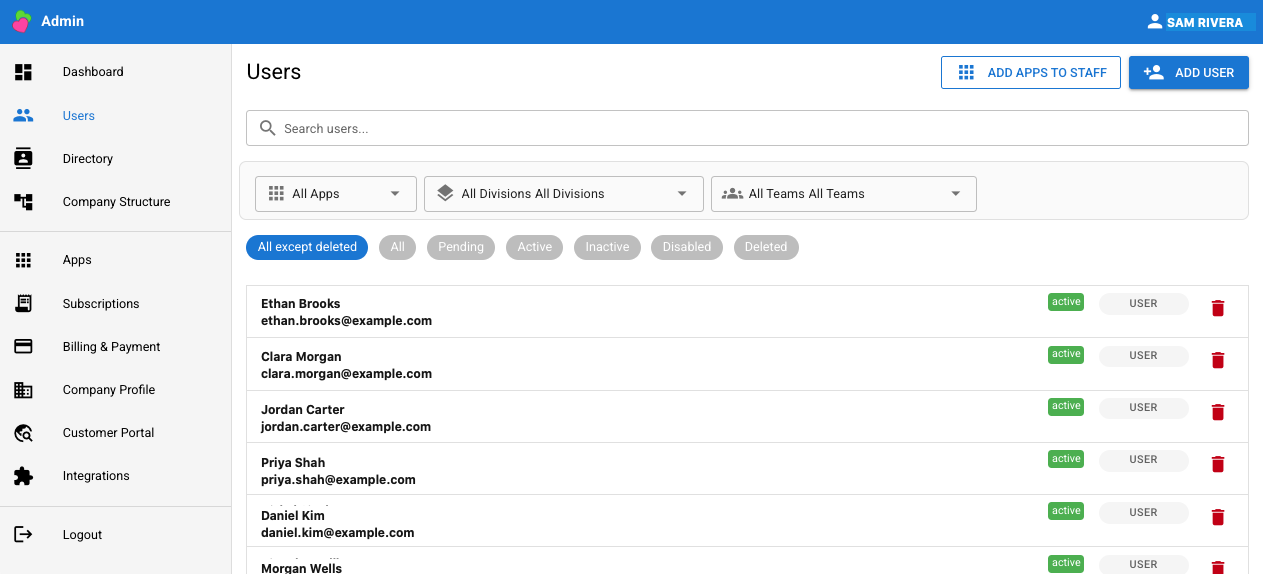
Task: Filter users by Deleted status
Action: tap(766, 247)
